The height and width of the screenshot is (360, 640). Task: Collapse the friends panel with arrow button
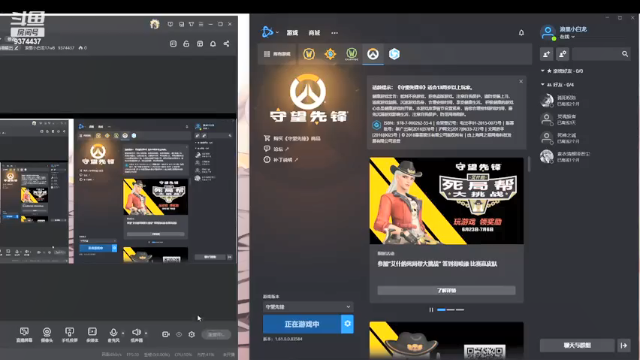pyautogui.click(x=624, y=345)
